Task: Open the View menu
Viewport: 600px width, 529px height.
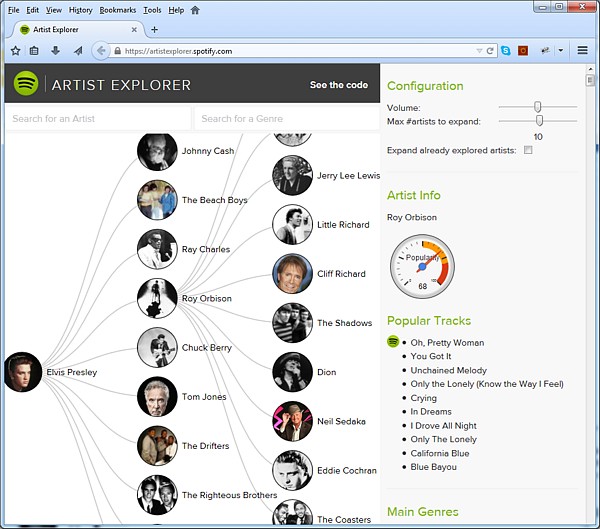Action: [x=54, y=10]
